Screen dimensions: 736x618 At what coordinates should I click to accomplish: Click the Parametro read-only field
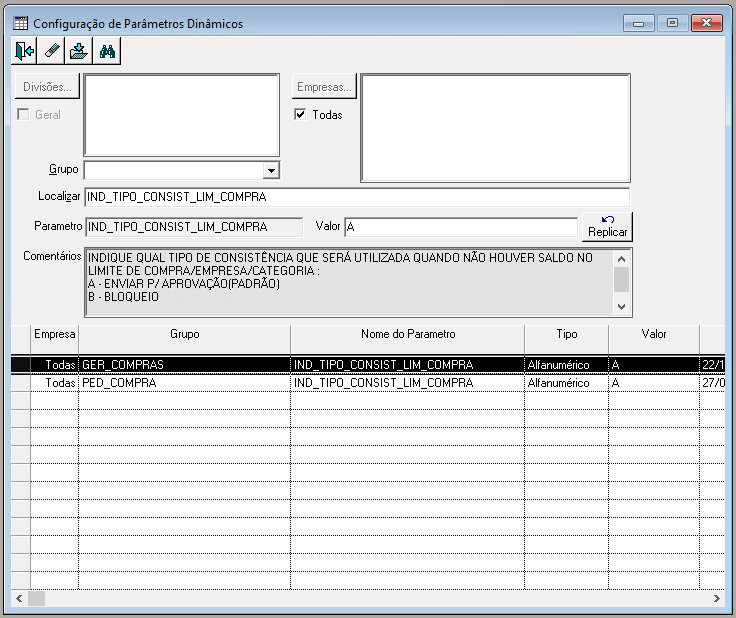tap(194, 227)
